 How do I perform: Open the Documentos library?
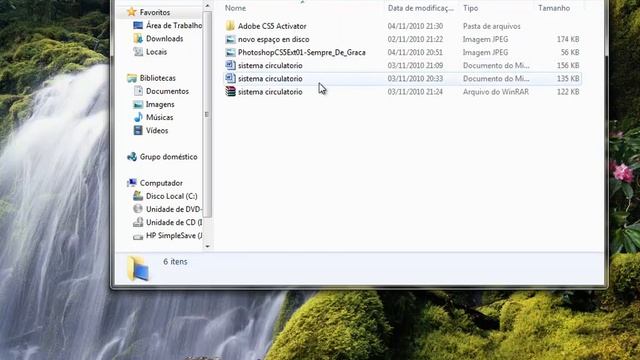point(167,91)
